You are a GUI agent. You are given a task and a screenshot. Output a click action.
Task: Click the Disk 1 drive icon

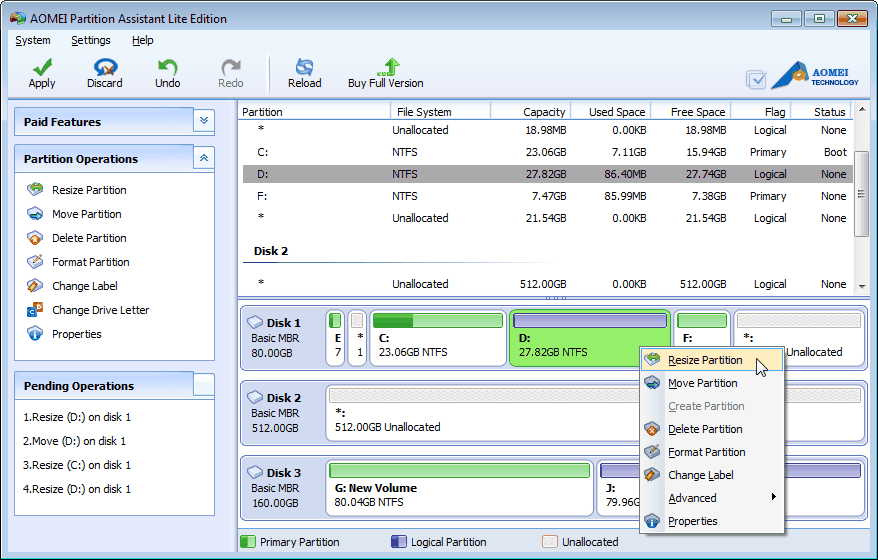click(255, 322)
